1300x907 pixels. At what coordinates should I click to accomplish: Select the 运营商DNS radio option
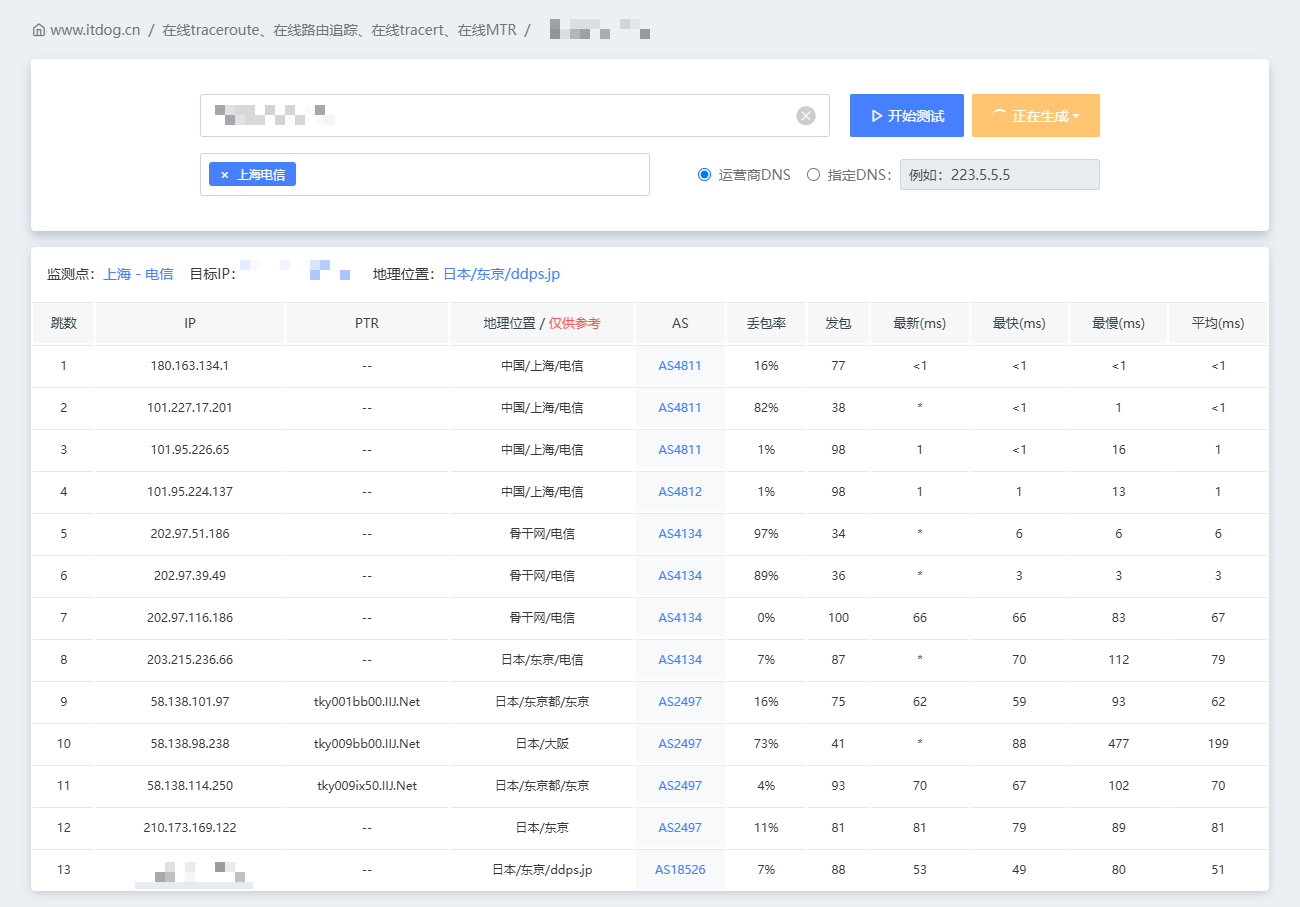point(704,175)
